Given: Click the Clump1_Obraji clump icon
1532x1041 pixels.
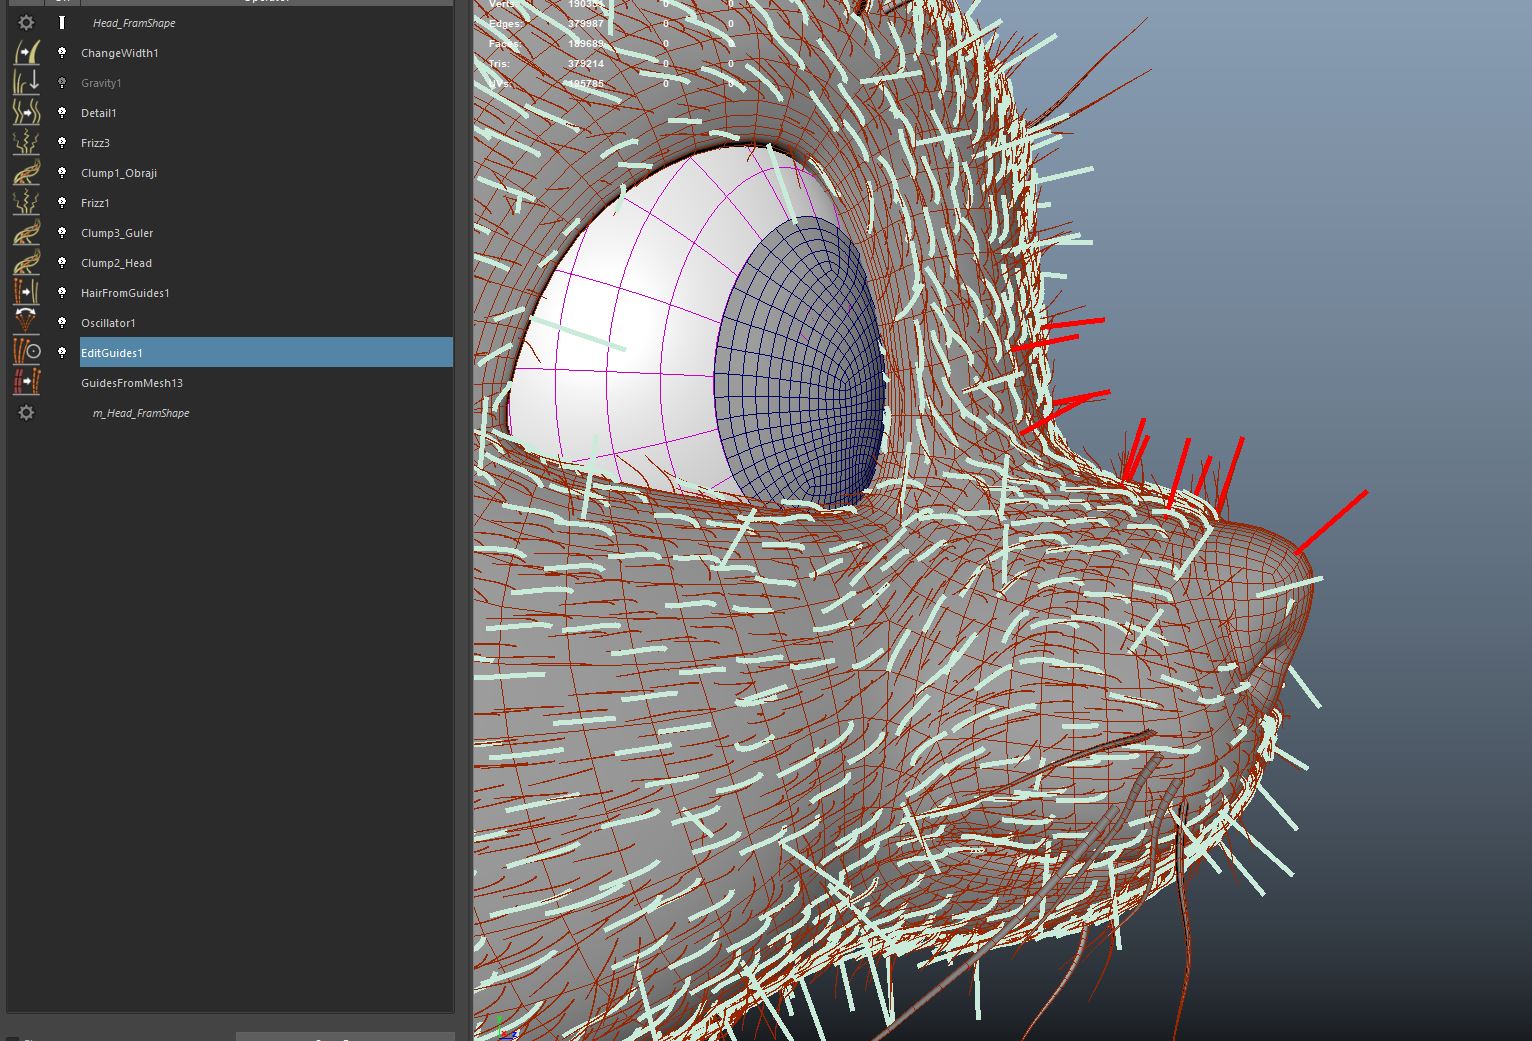Looking at the screenshot, I should [27, 173].
